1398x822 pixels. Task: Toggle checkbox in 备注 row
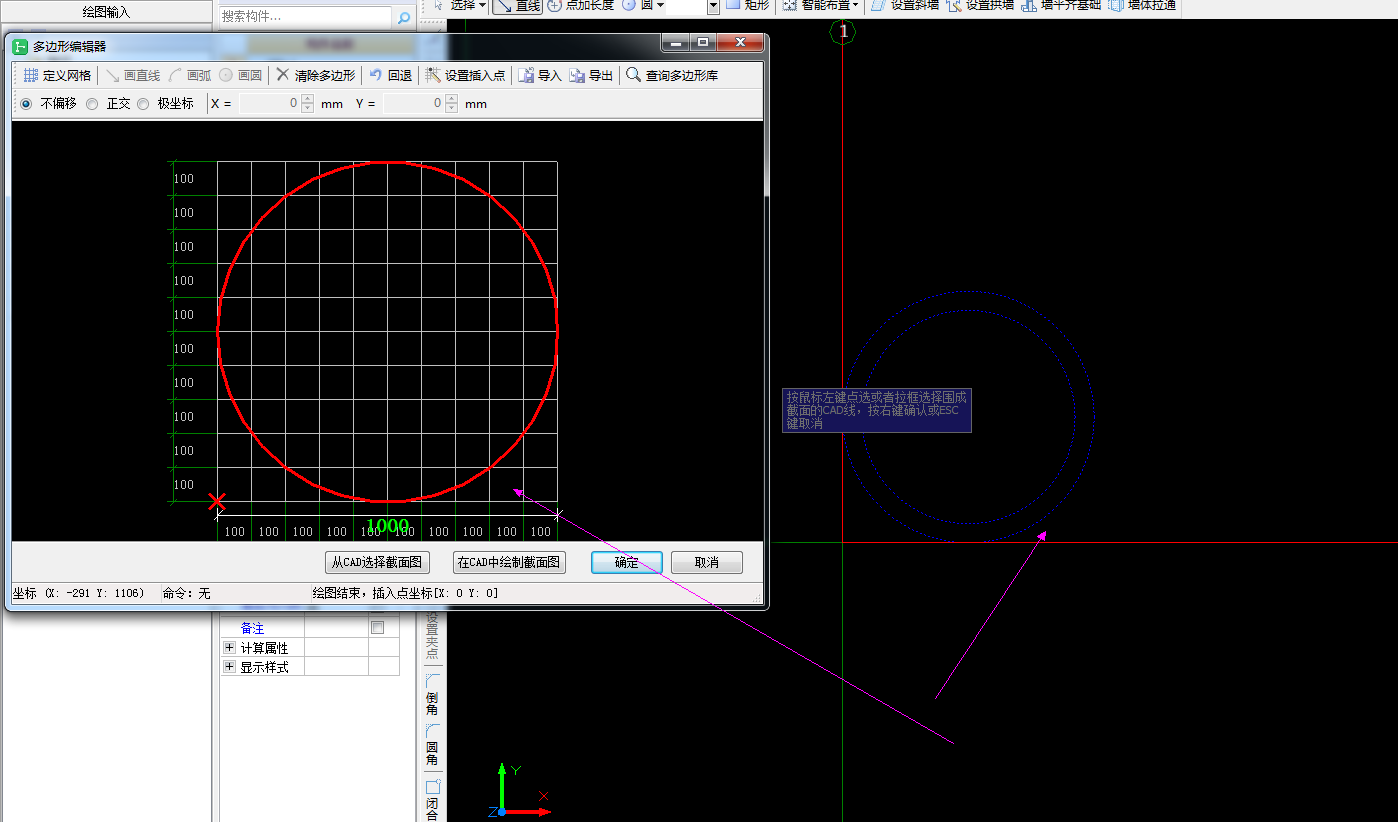377,628
